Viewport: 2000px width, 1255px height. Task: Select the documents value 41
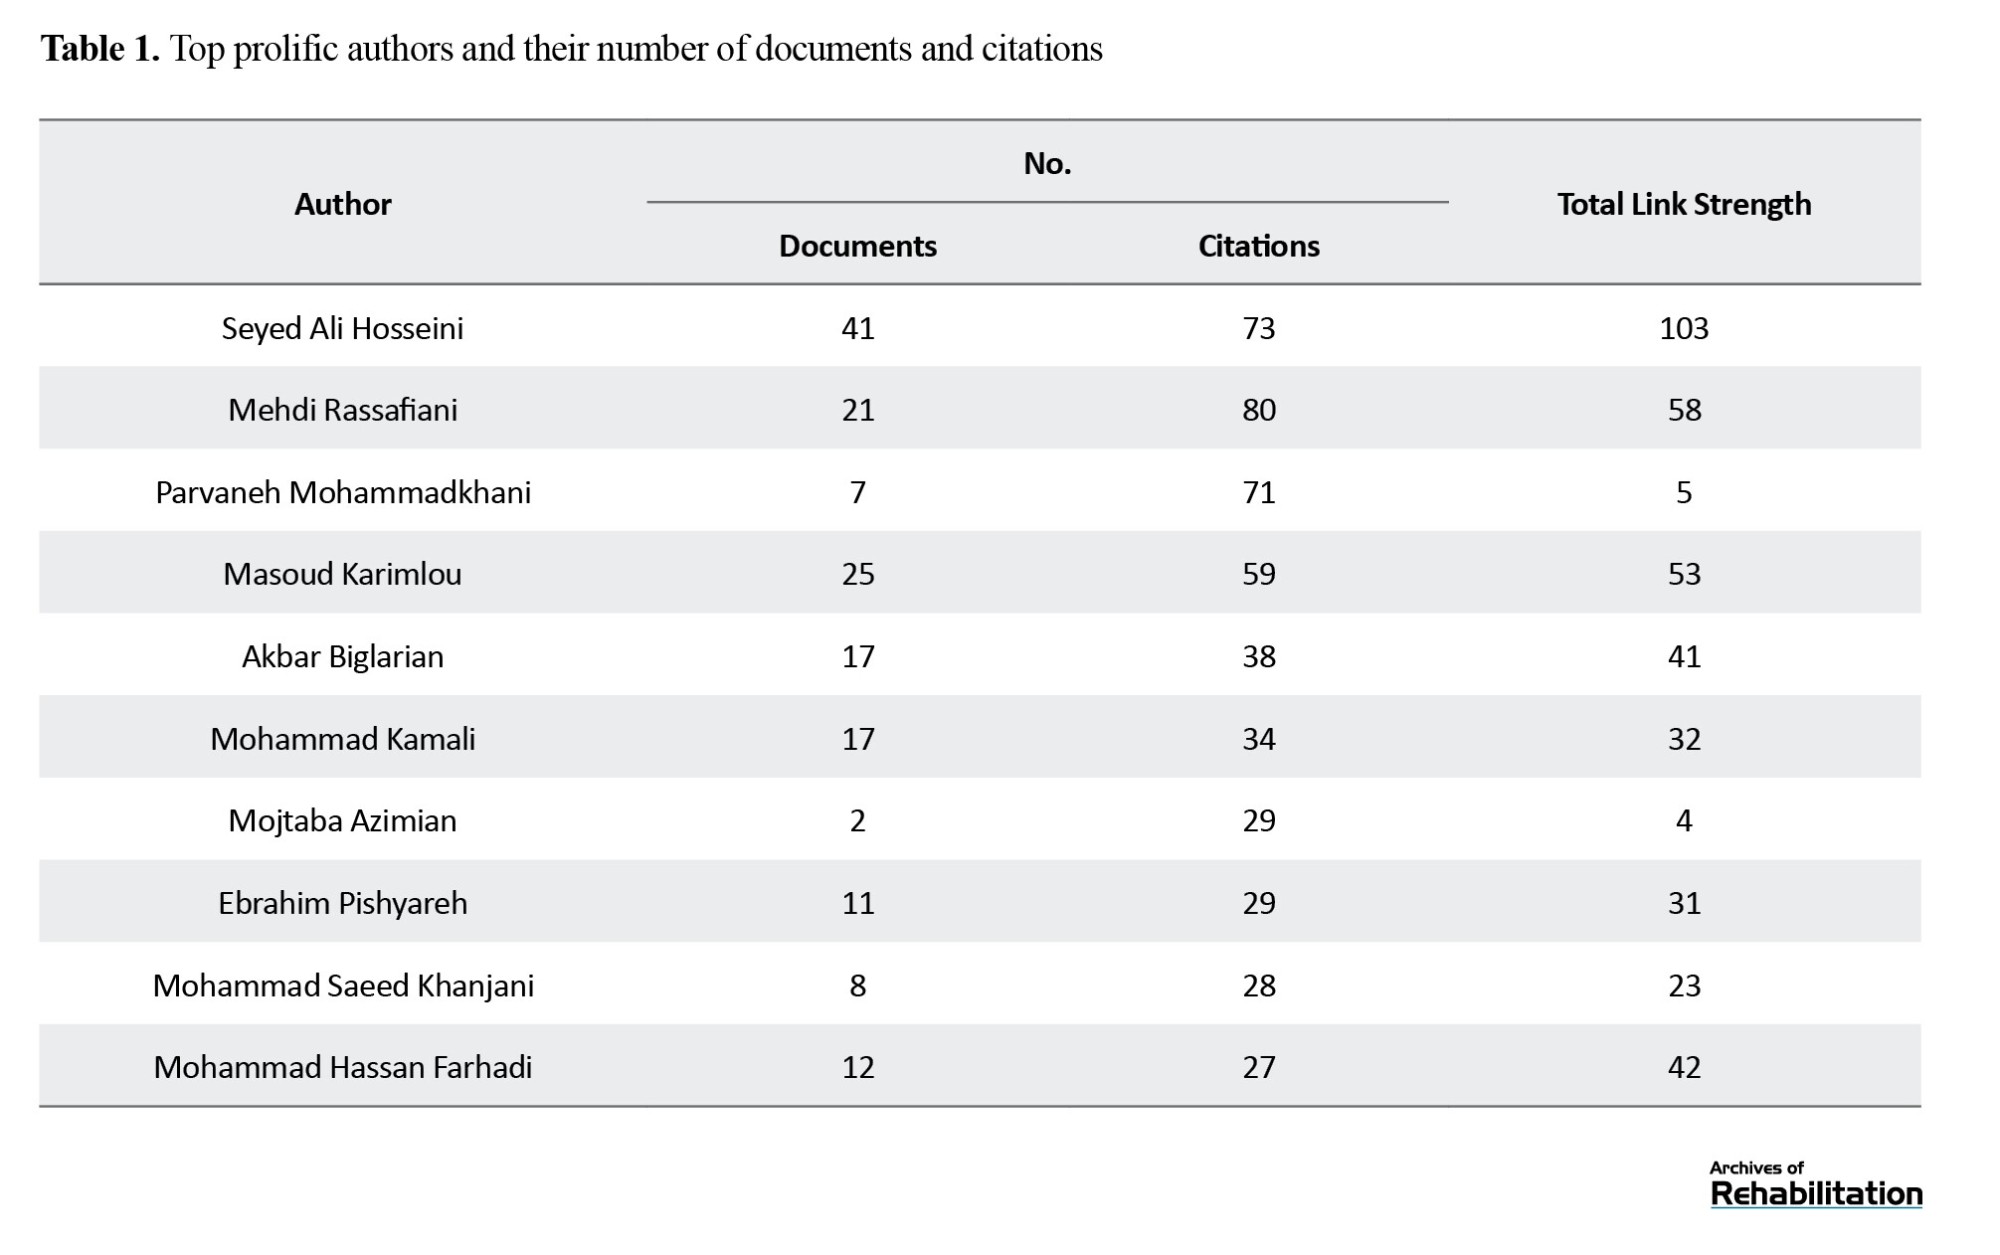click(x=858, y=328)
